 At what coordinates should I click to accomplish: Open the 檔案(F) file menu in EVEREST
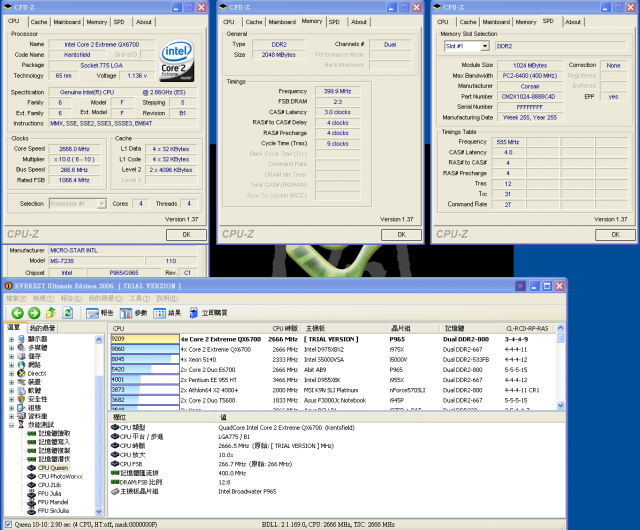click(x=16, y=298)
